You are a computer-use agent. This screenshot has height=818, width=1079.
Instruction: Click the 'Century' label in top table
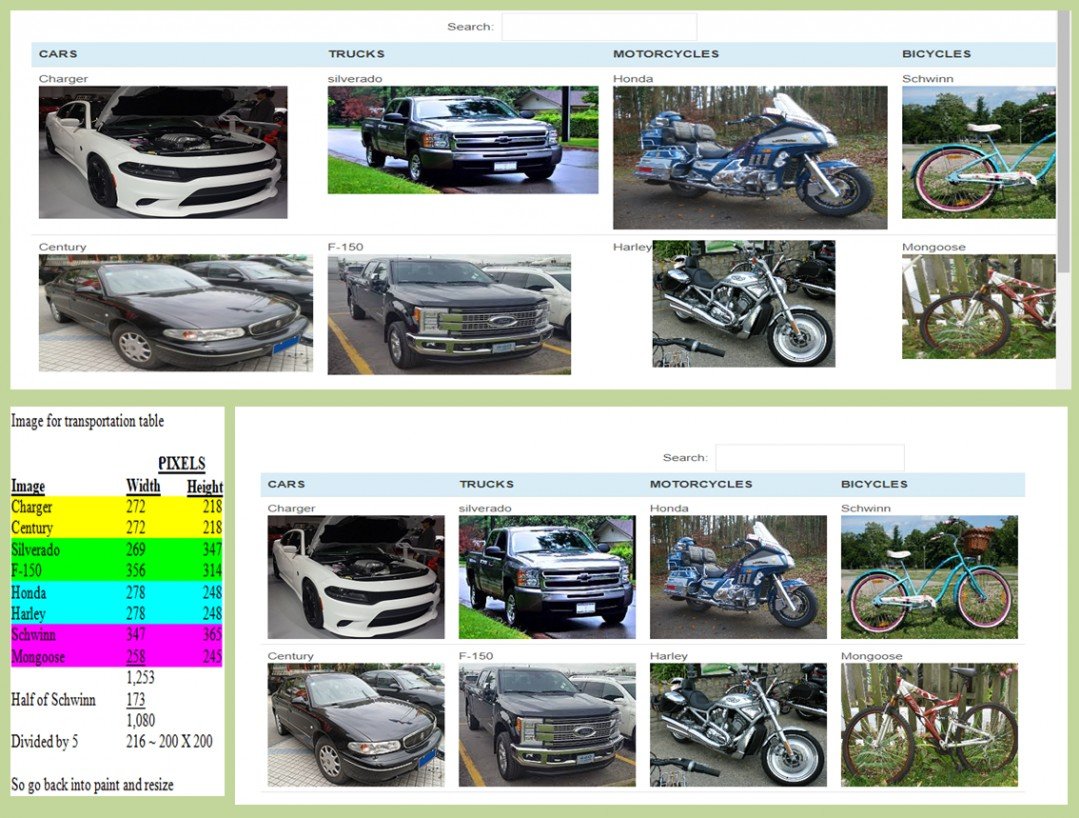pos(63,247)
